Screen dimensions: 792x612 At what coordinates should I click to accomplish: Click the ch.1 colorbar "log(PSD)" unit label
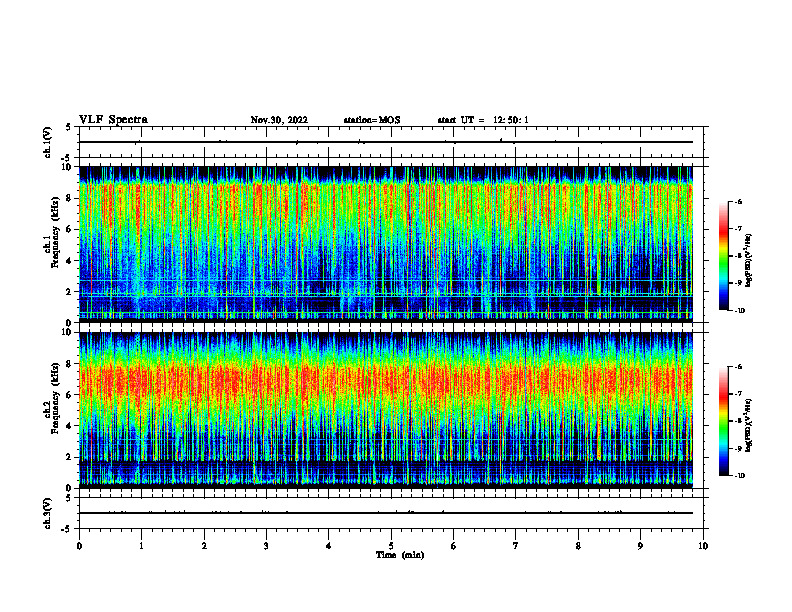749,260
